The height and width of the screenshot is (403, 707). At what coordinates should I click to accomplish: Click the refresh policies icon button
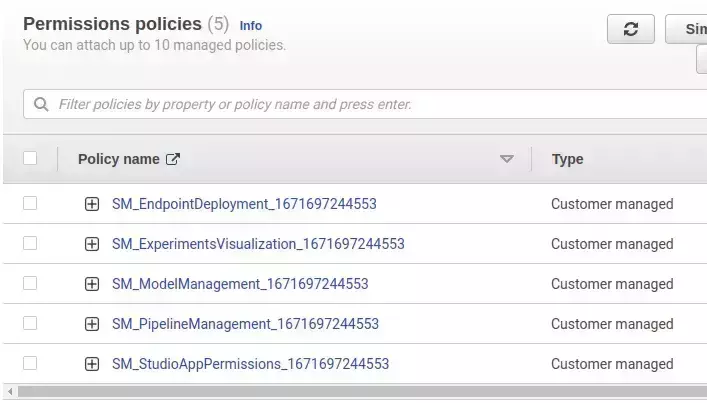(x=630, y=29)
